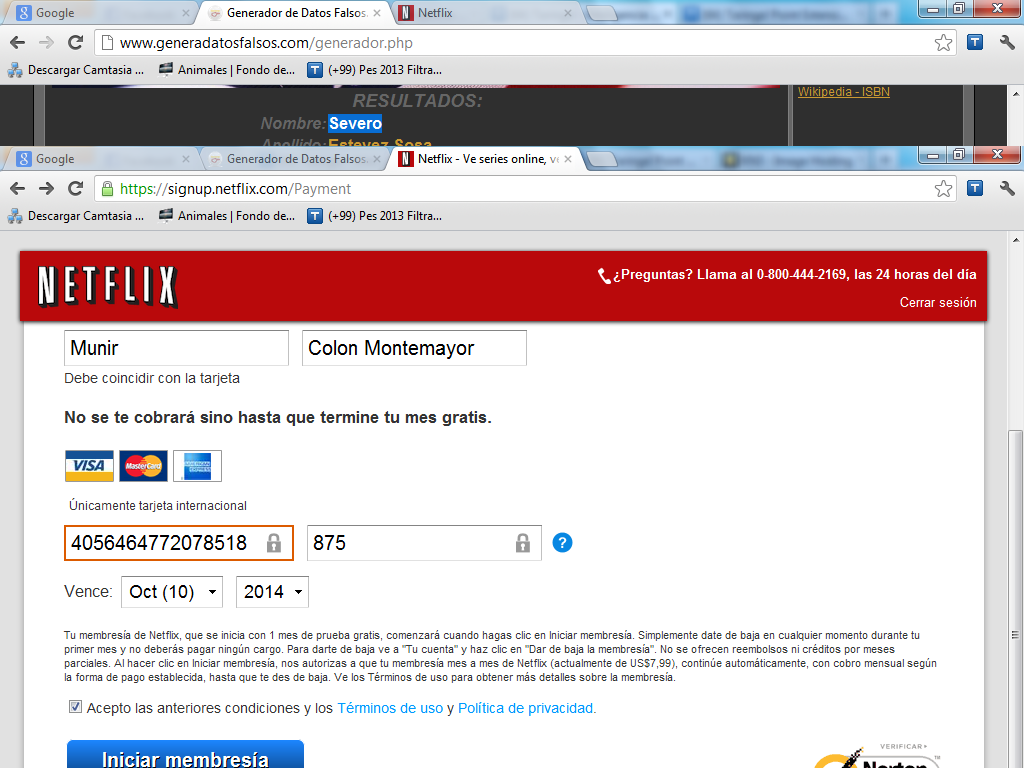Open the (+99) Pes 2013 Filtra... bookmark in Netflix window

tap(376, 216)
